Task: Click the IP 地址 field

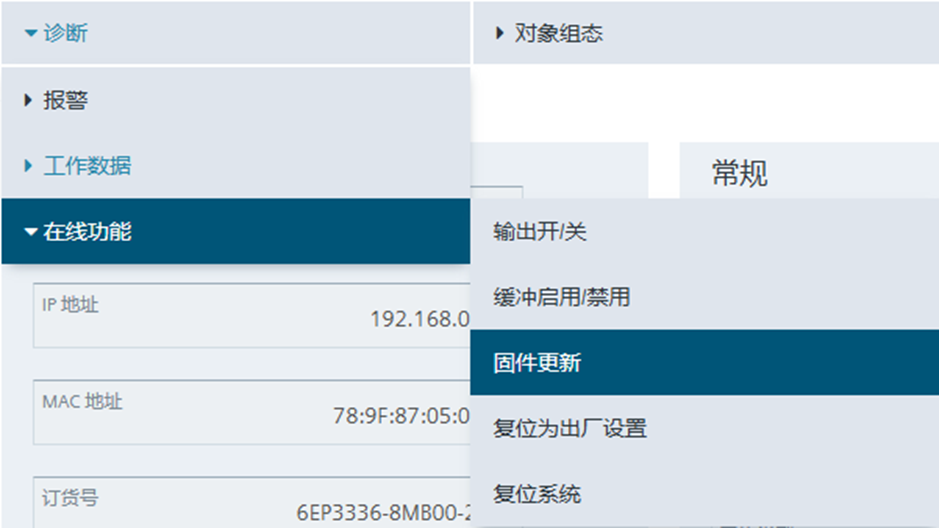Action: coord(250,316)
